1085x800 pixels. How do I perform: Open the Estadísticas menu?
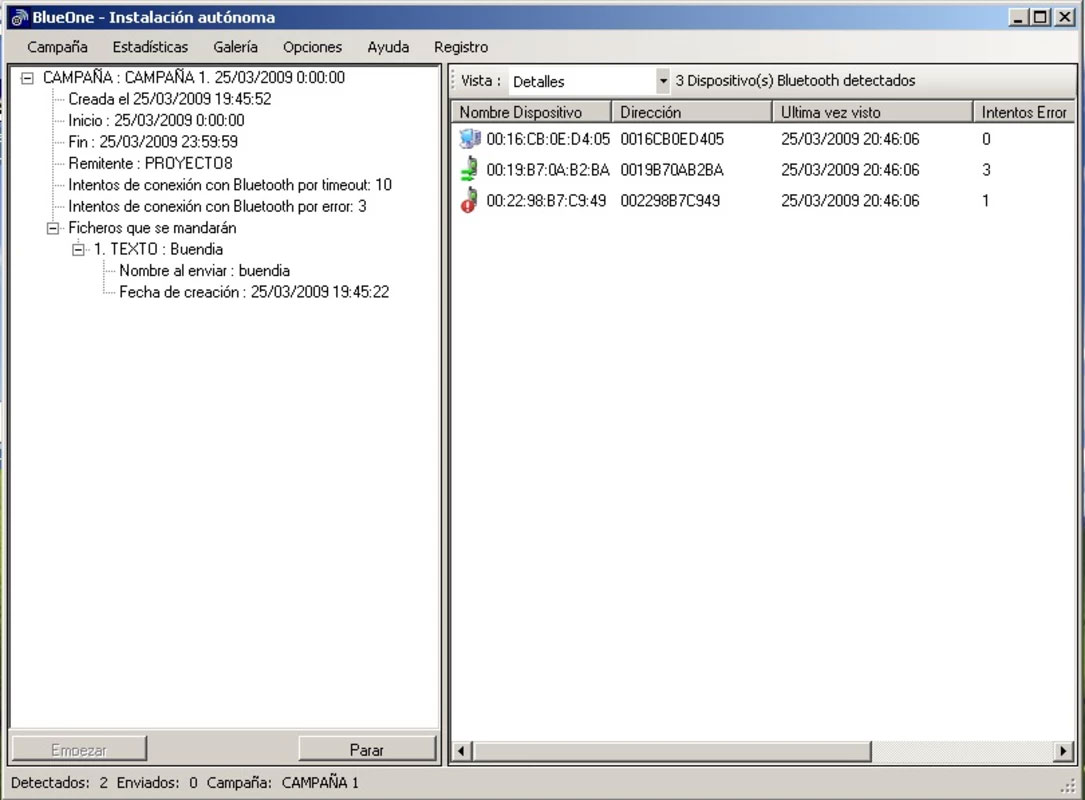150,47
